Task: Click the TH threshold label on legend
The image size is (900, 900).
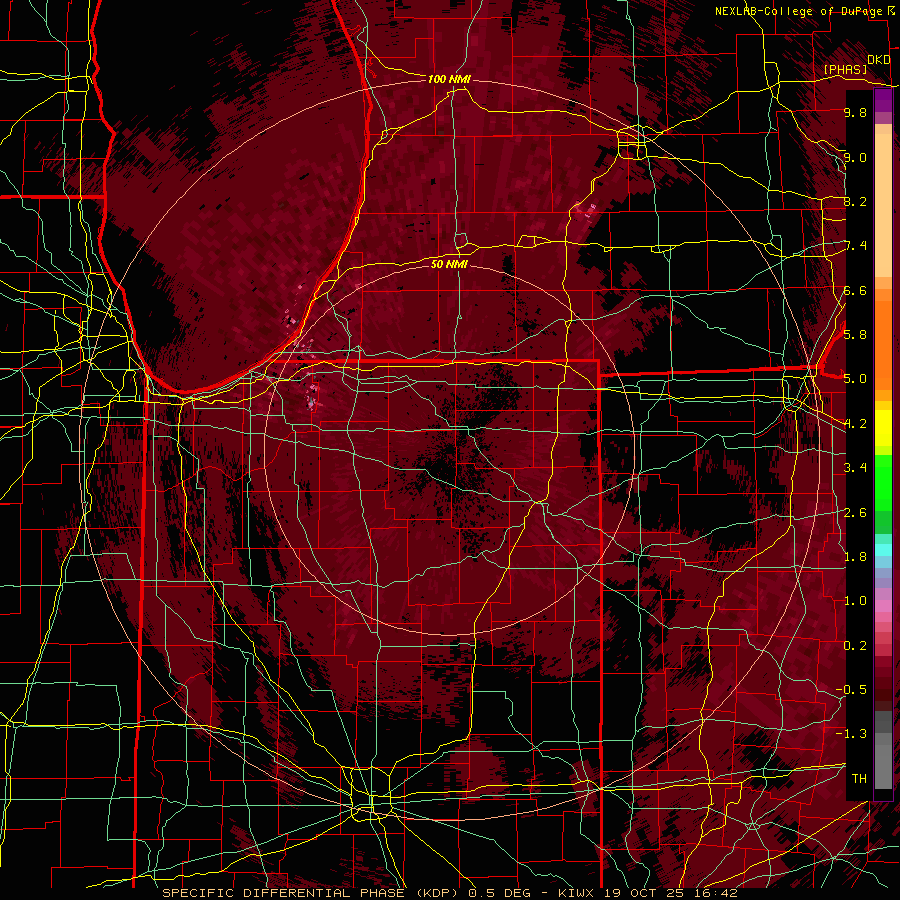Action: tap(859, 778)
